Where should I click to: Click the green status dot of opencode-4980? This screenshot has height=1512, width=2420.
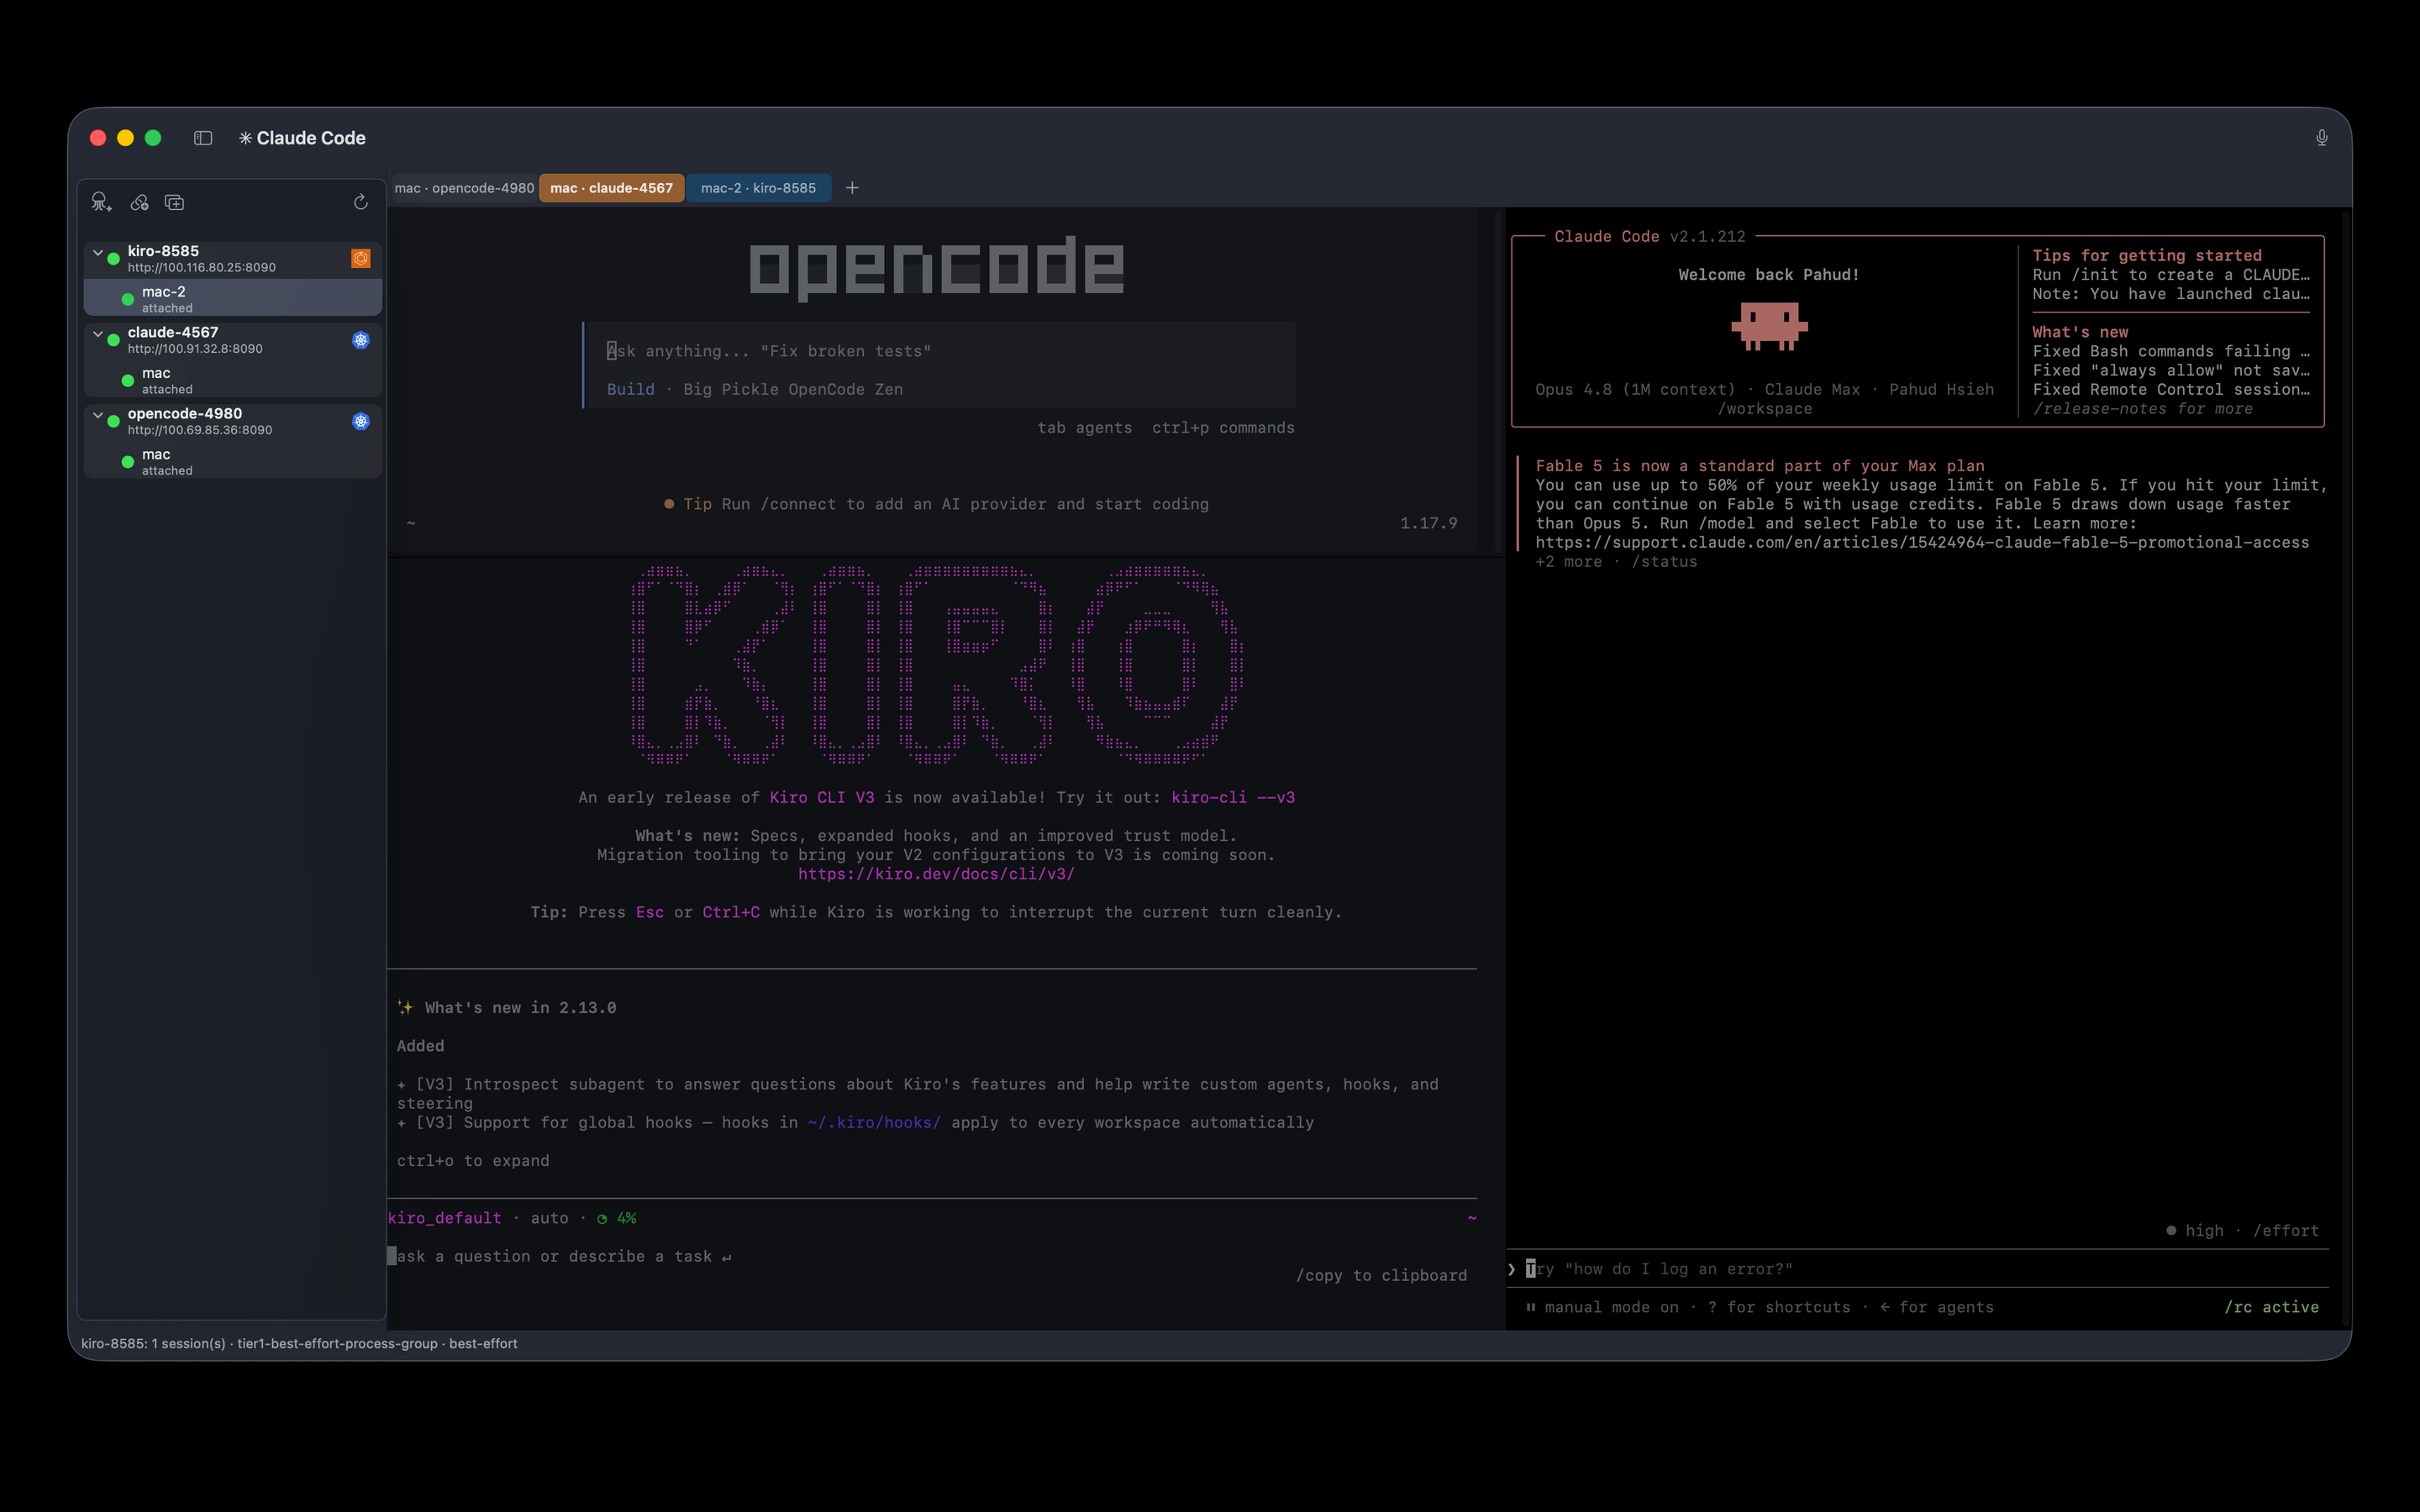[x=114, y=421]
